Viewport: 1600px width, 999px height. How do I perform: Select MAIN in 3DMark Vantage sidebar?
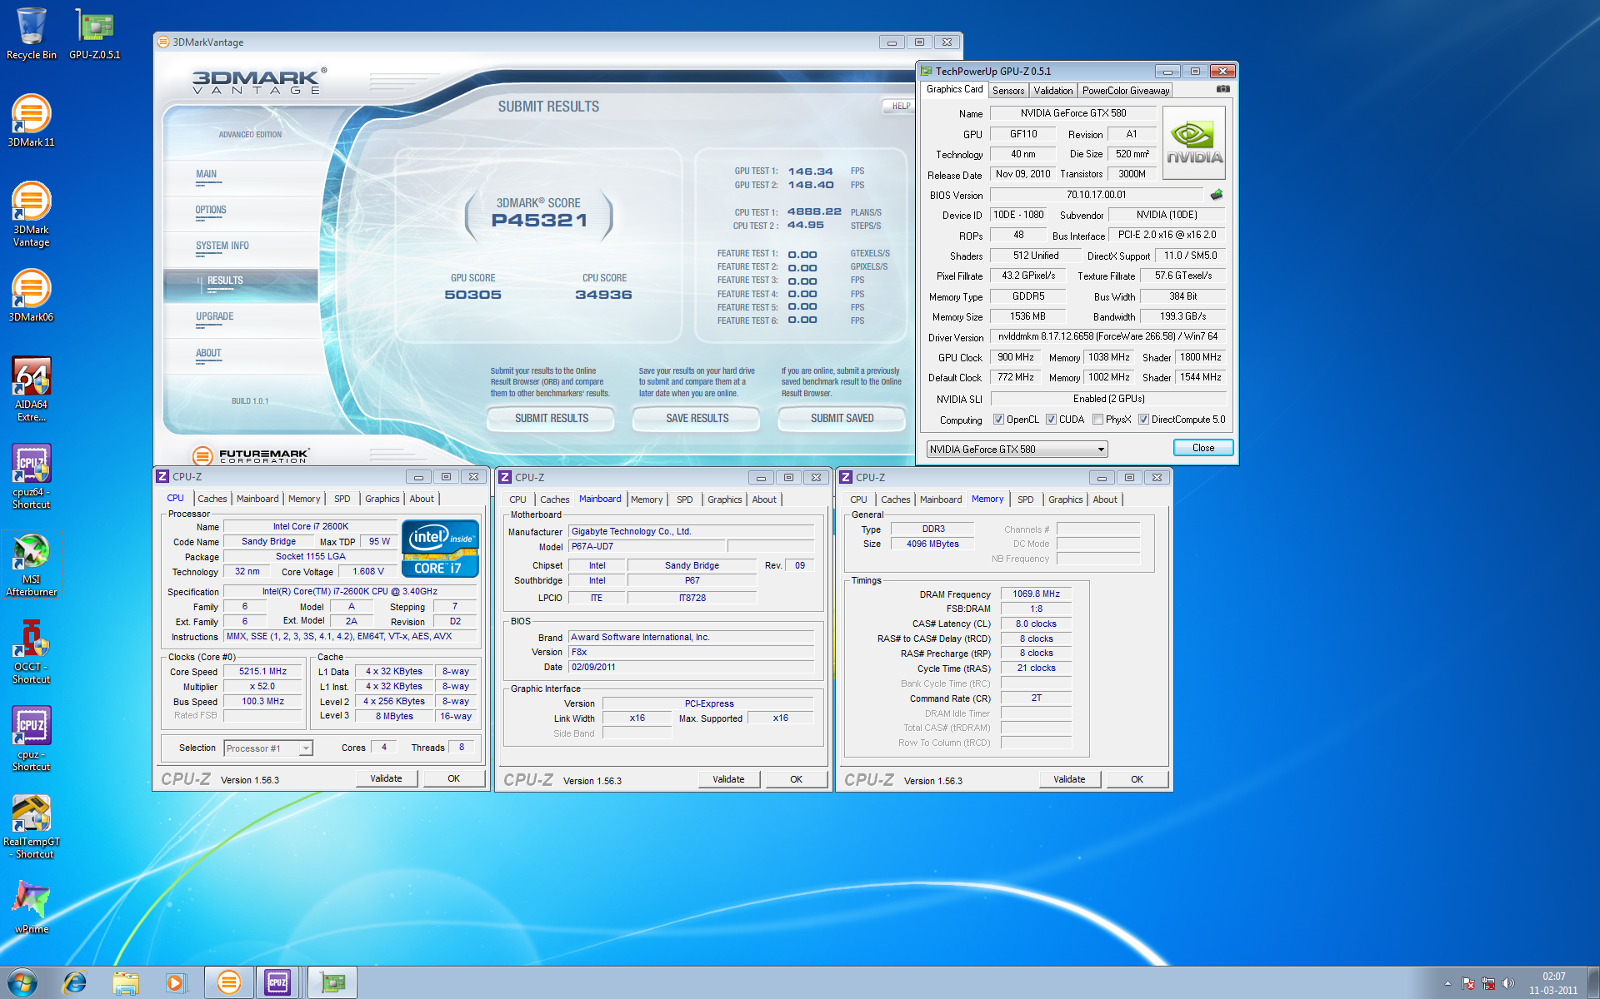[206, 174]
